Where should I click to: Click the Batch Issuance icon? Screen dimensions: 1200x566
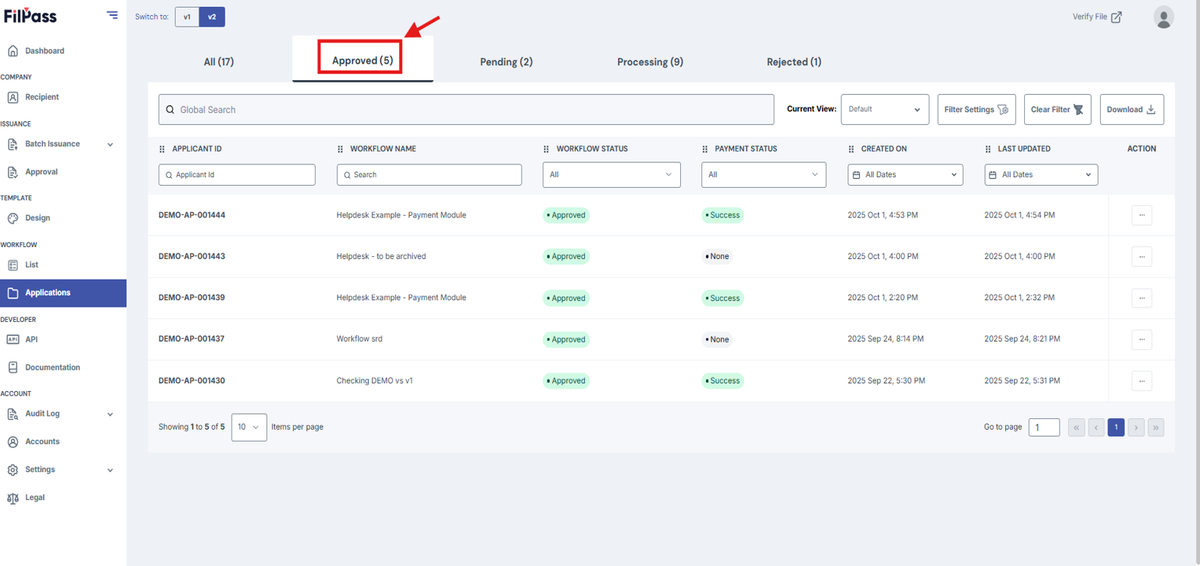13,144
